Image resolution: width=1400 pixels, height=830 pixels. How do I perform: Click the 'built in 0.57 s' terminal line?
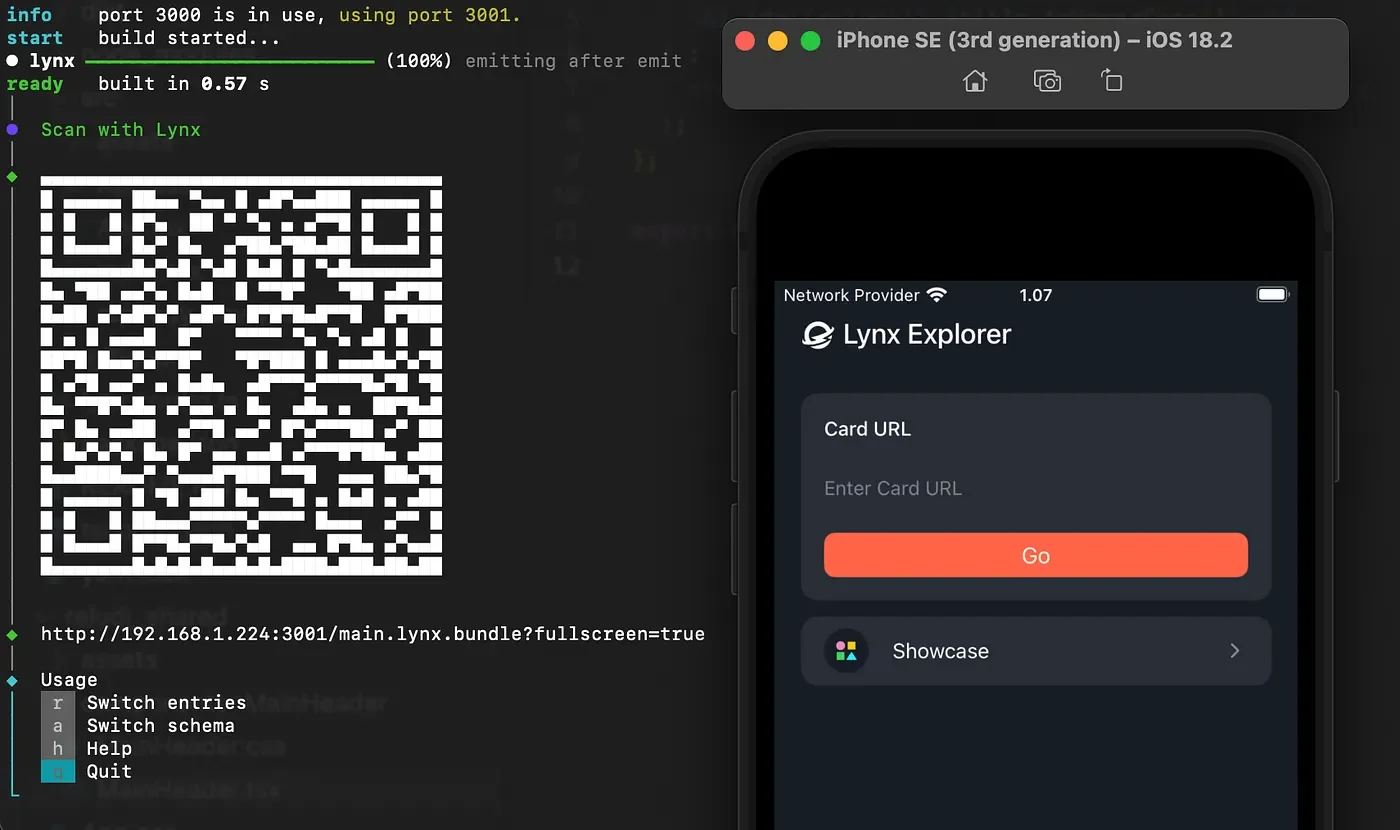pos(184,84)
